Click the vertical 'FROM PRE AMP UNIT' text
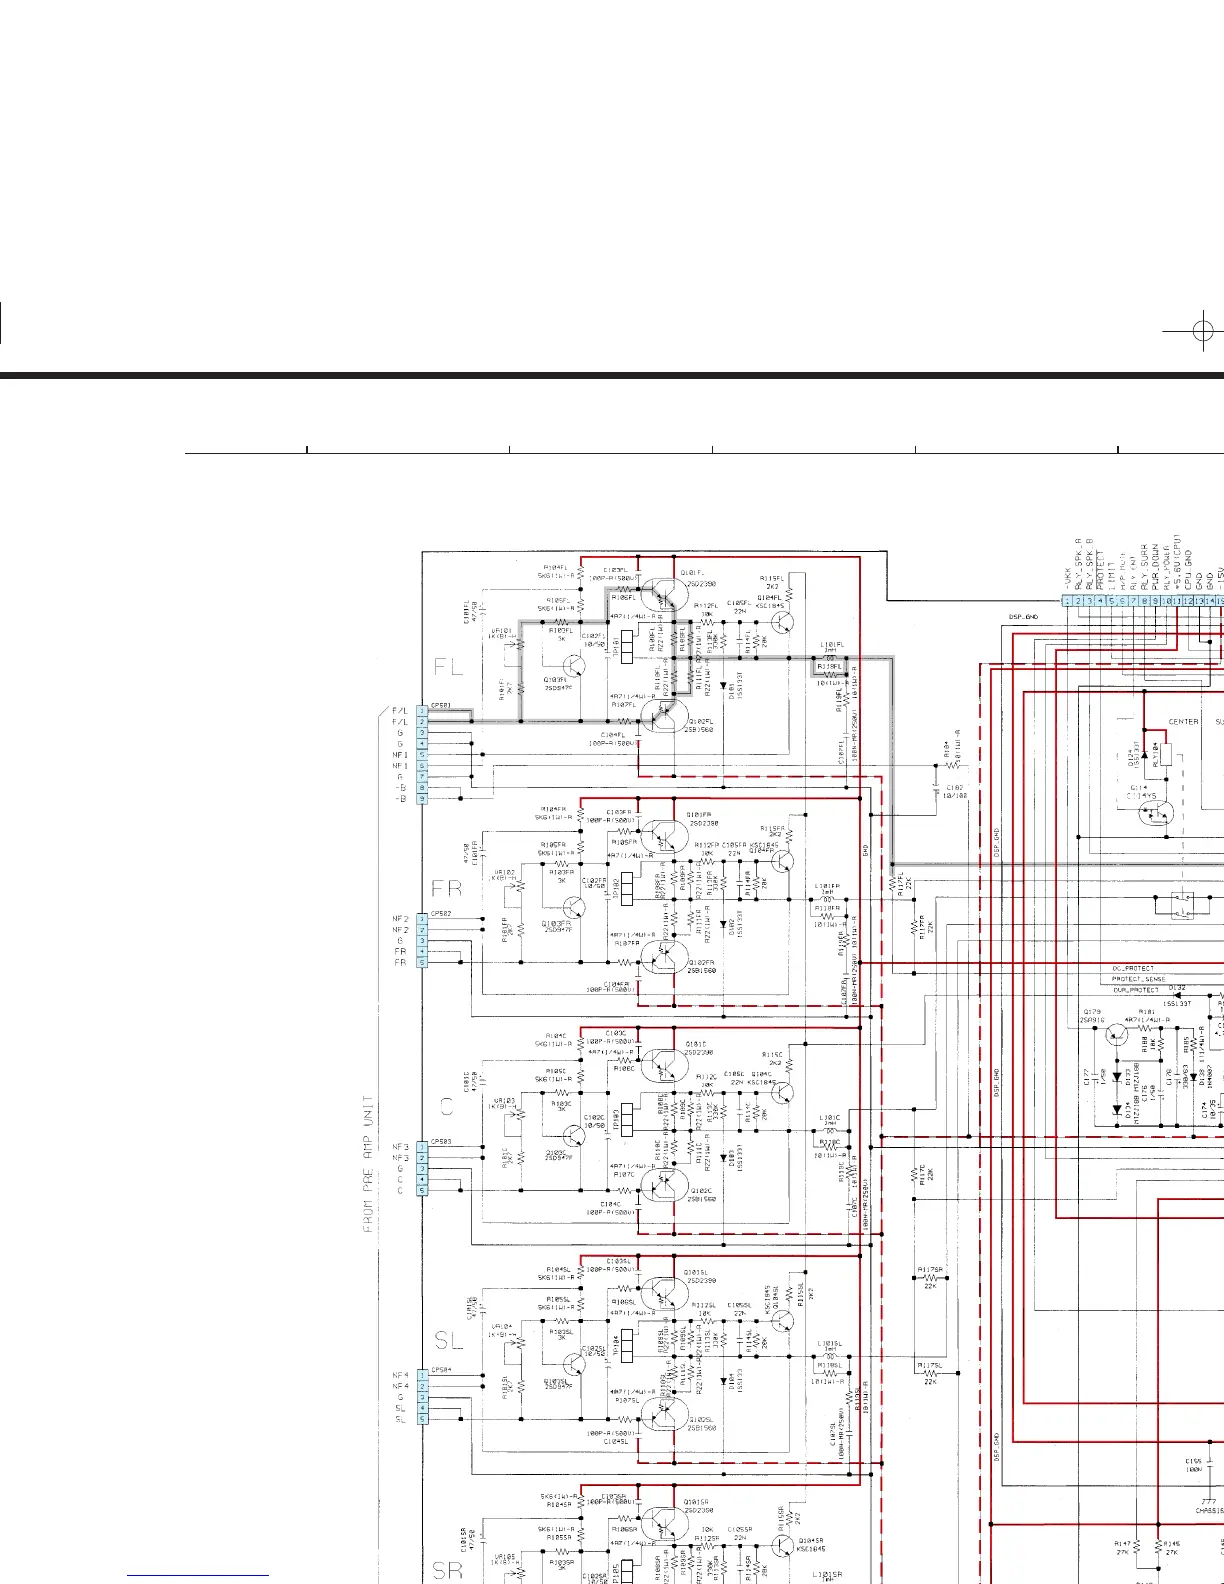The height and width of the screenshot is (1584, 1224). pyautogui.click(x=368, y=1164)
